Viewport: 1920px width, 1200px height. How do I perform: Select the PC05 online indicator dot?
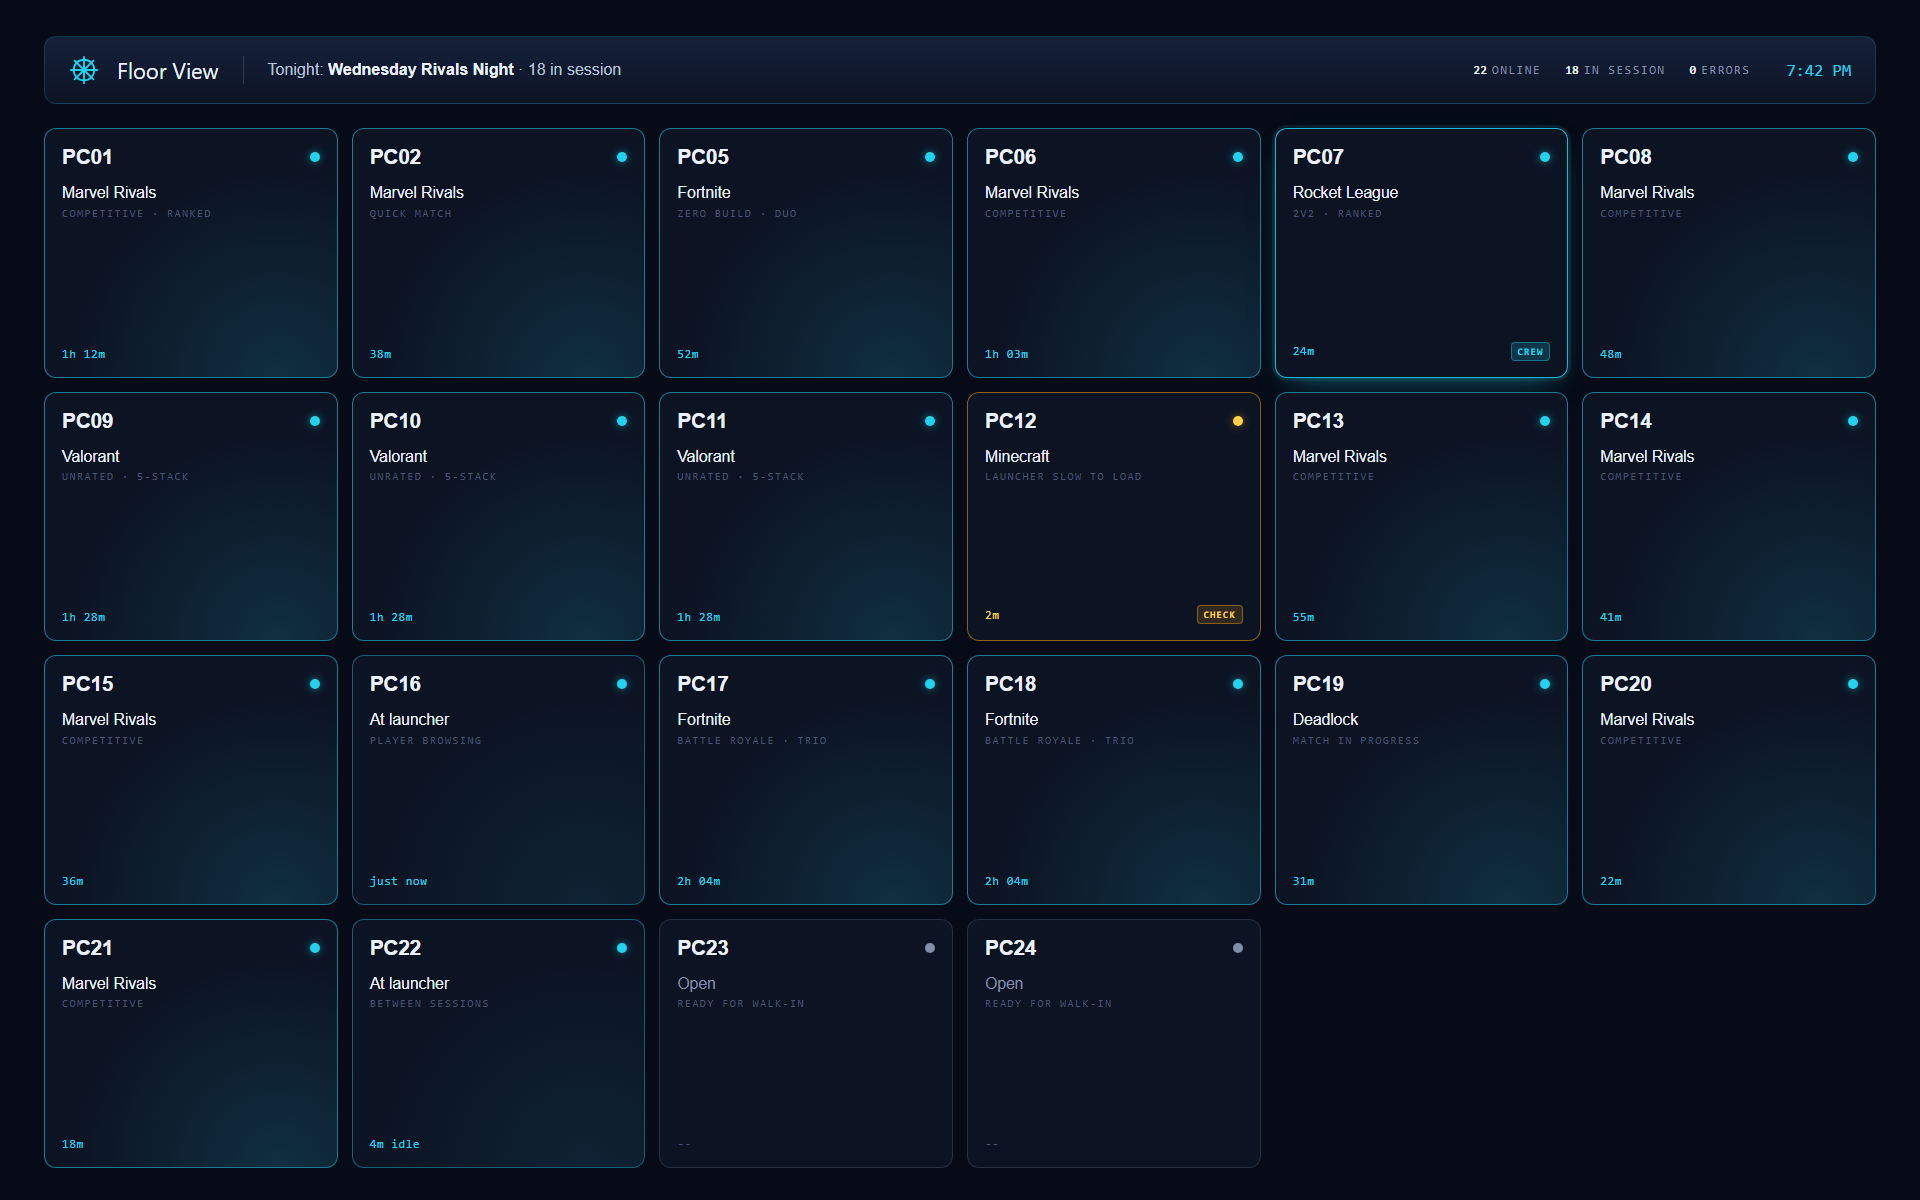pyautogui.click(x=930, y=157)
